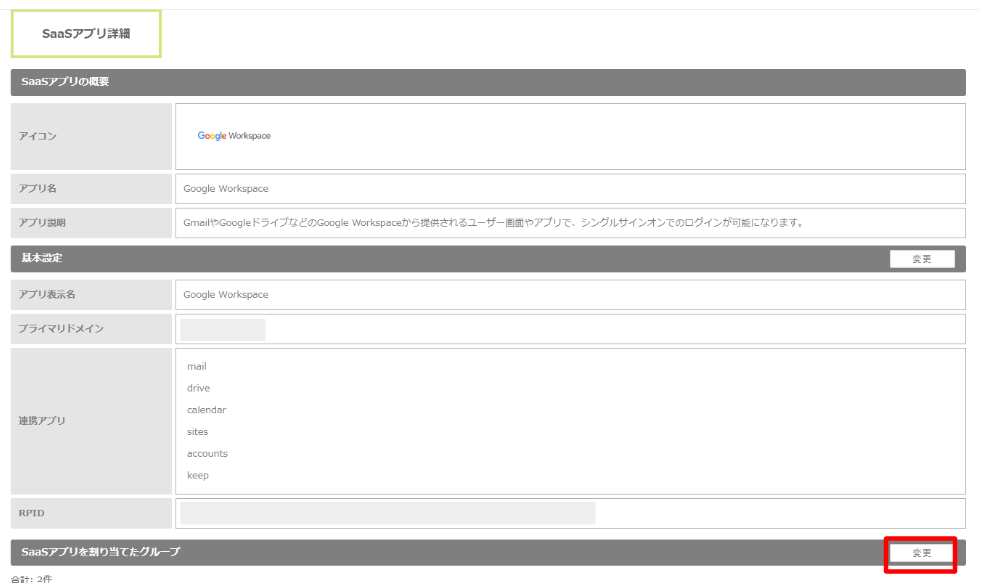Click the 基本設定 section header title
Viewport: 981px width, 583px height.
(x=42, y=259)
